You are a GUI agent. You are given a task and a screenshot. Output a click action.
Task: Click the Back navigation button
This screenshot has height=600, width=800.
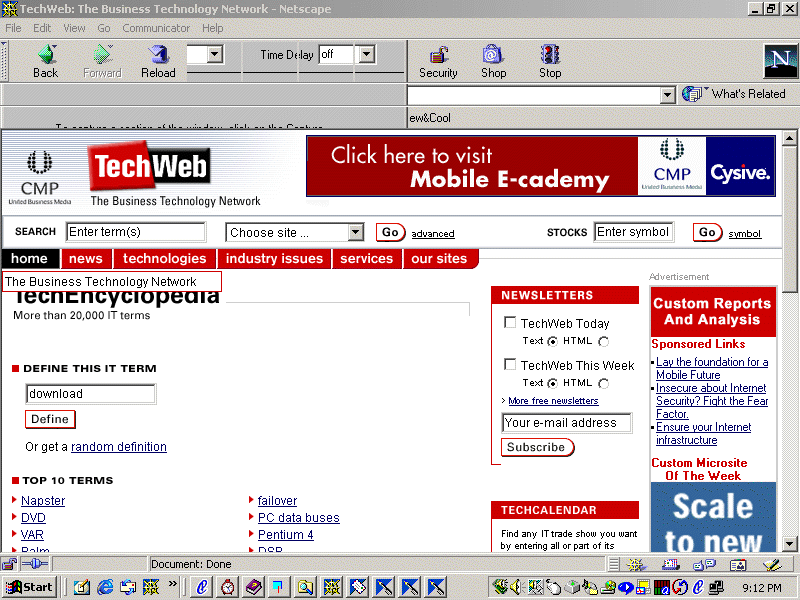click(45, 61)
